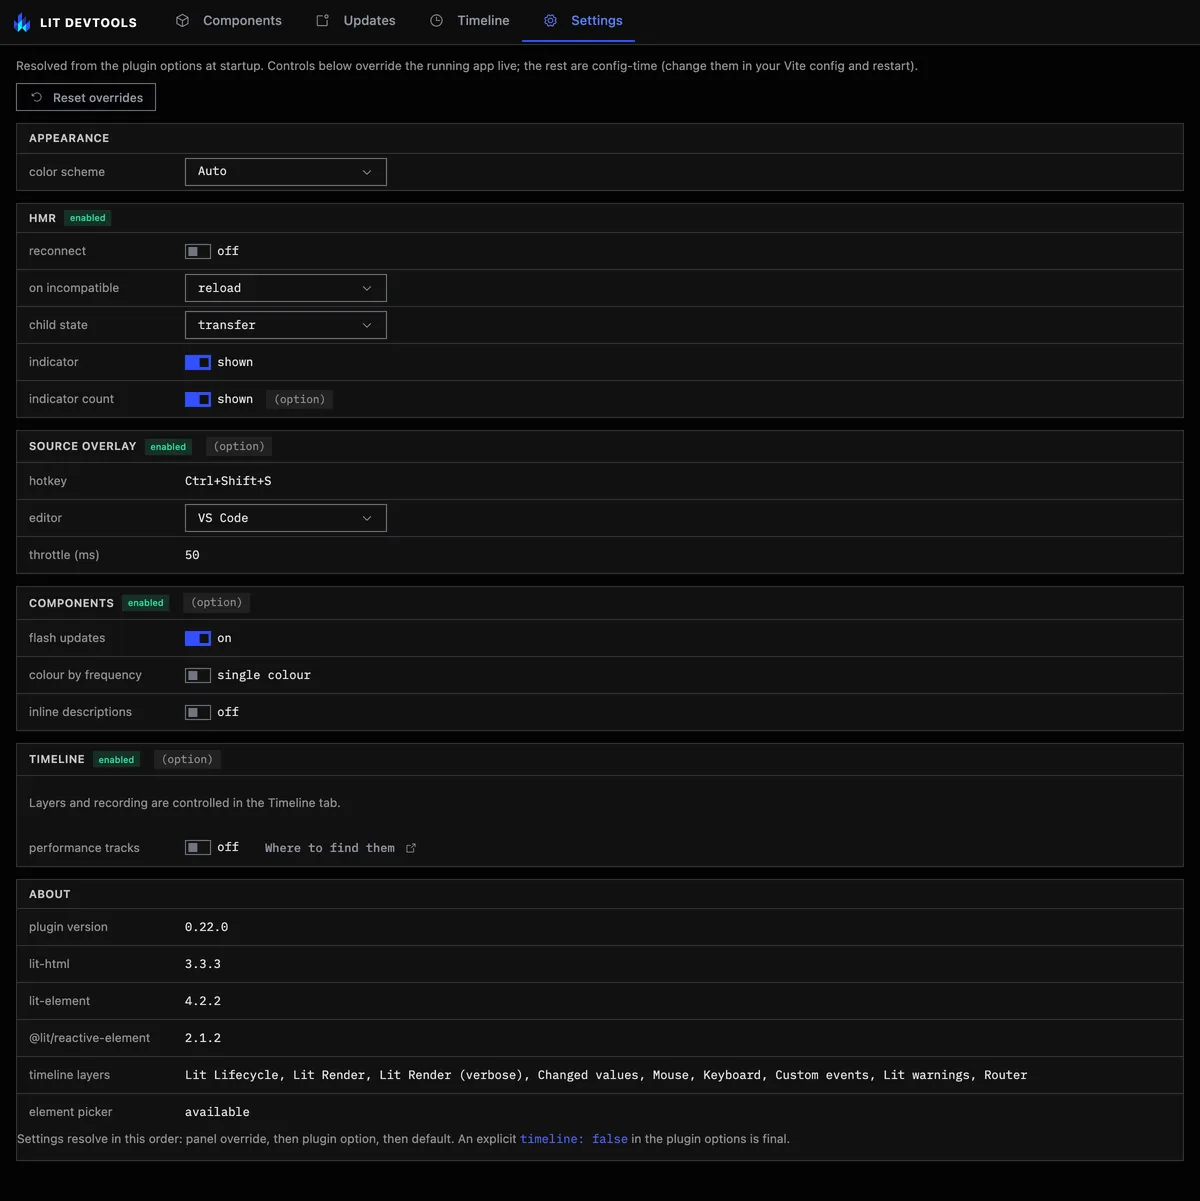Open the Where to find them link
The width and height of the screenshot is (1200, 1201).
point(340,848)
